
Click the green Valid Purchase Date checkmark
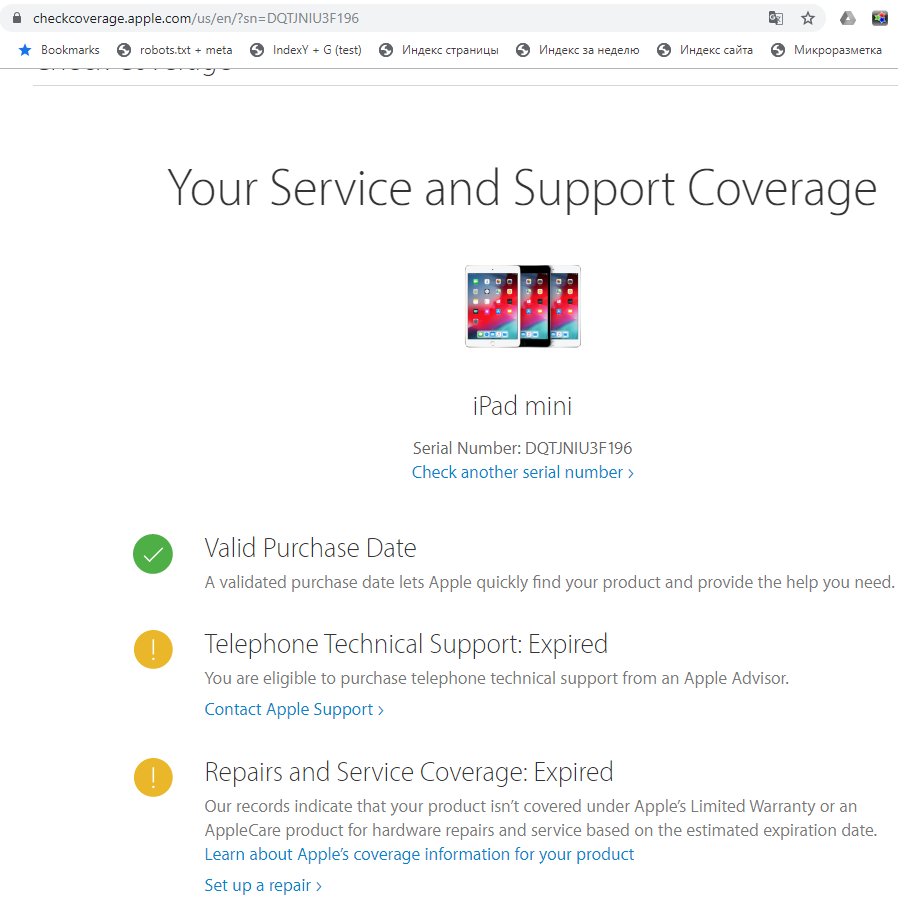(153, 554)
